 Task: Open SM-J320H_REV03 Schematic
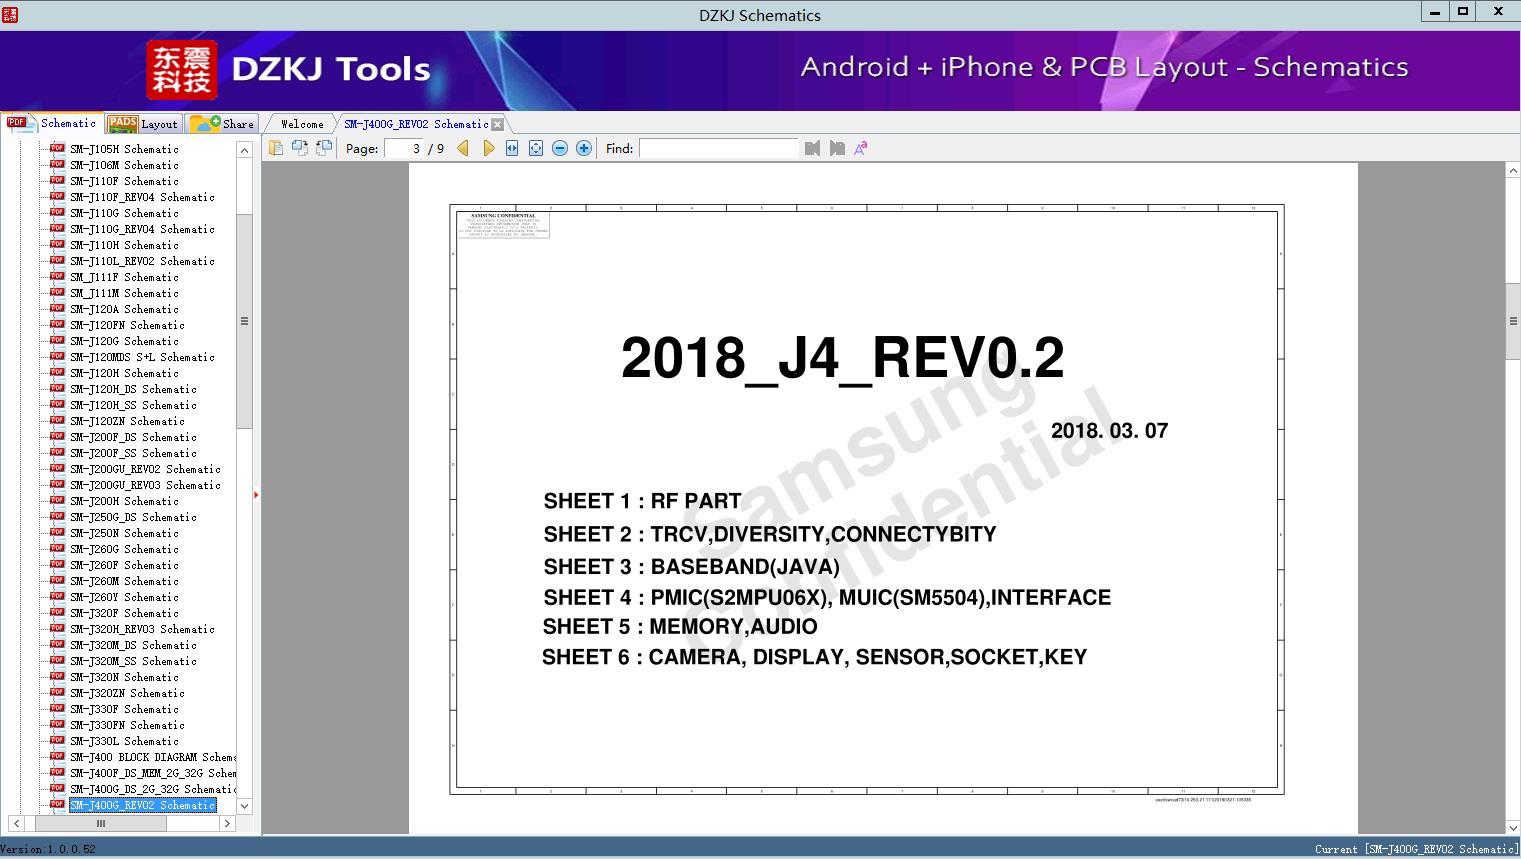point(142,629)
